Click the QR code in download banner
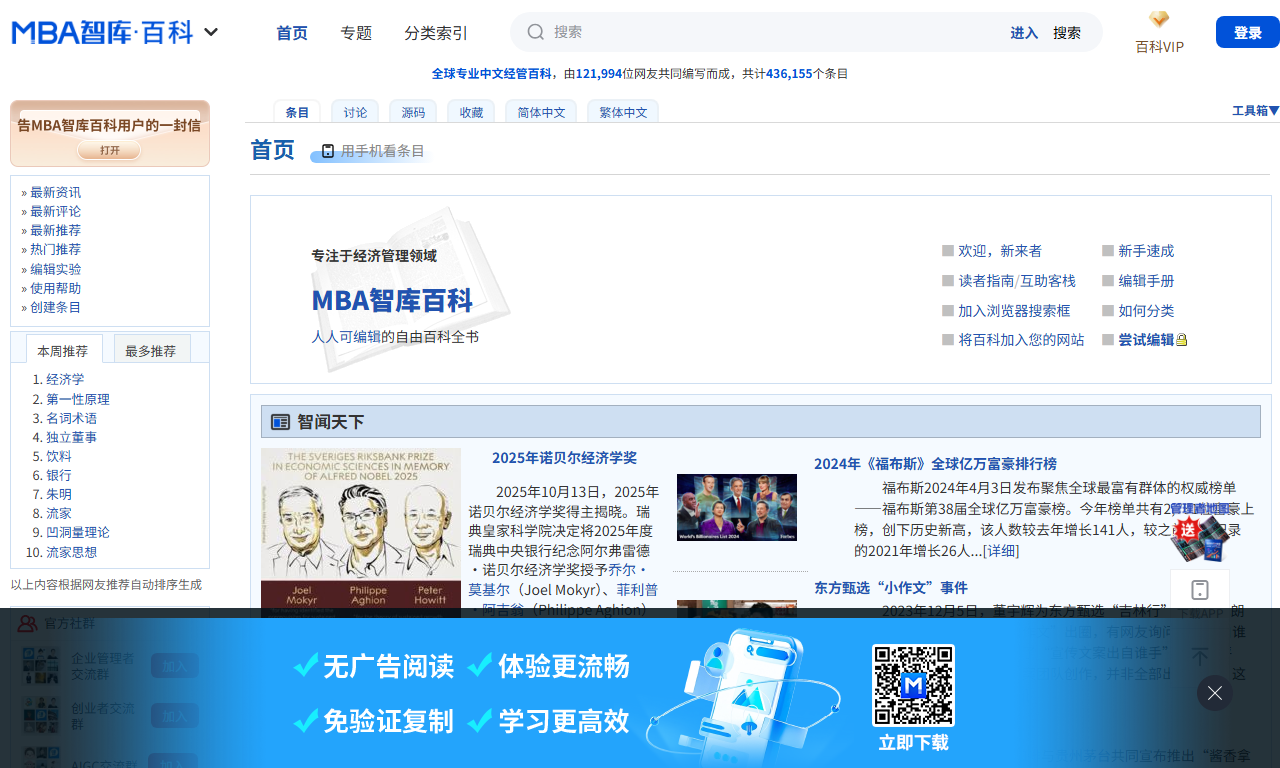 (x=913, y=685)
